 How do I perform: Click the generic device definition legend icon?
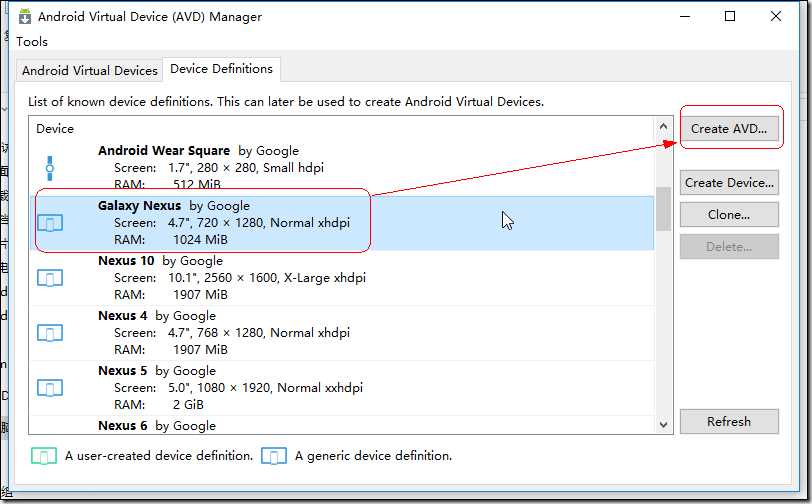(274, 456)
